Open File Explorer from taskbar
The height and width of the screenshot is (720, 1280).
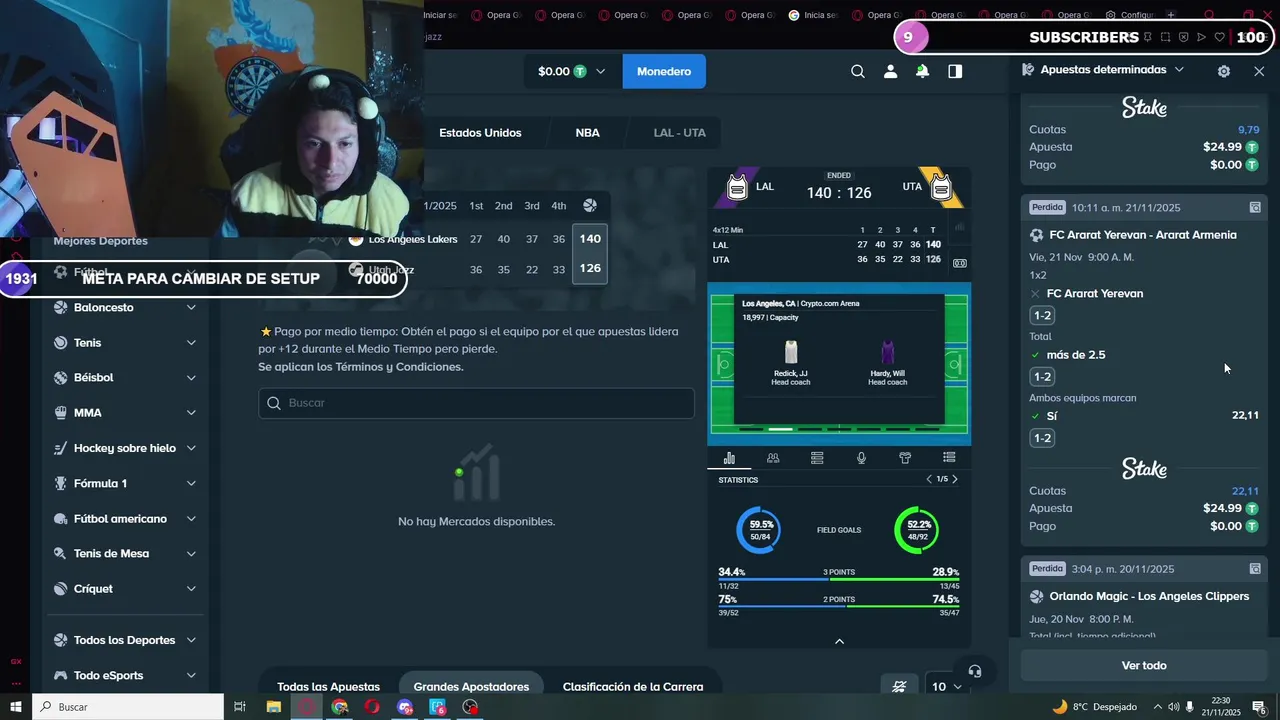[273, 707]
